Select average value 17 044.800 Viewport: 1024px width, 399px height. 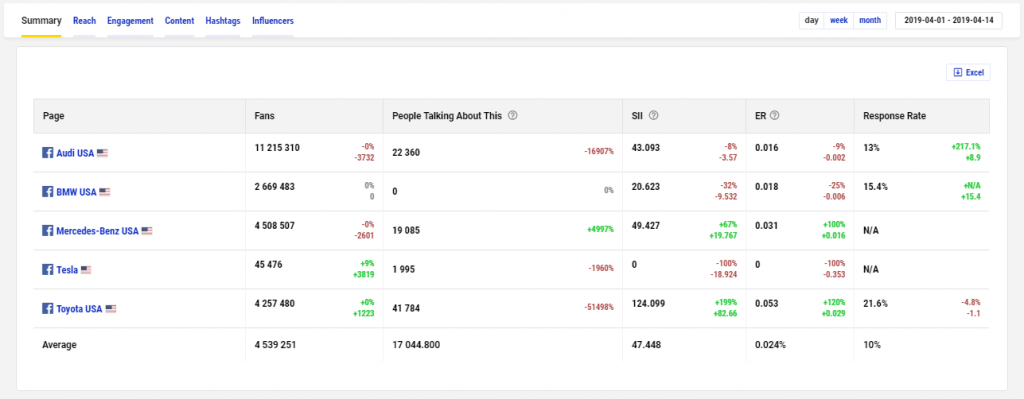pos(416,345)
